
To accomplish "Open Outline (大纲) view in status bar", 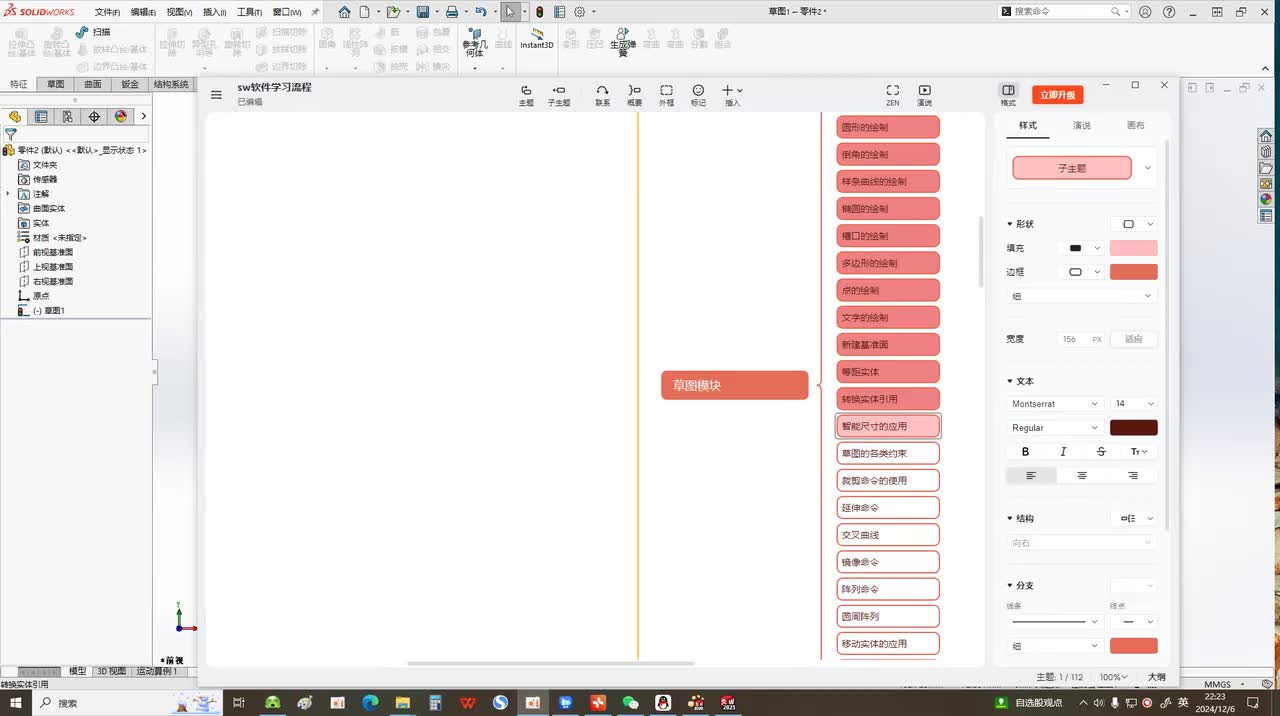I will 1157,677.
